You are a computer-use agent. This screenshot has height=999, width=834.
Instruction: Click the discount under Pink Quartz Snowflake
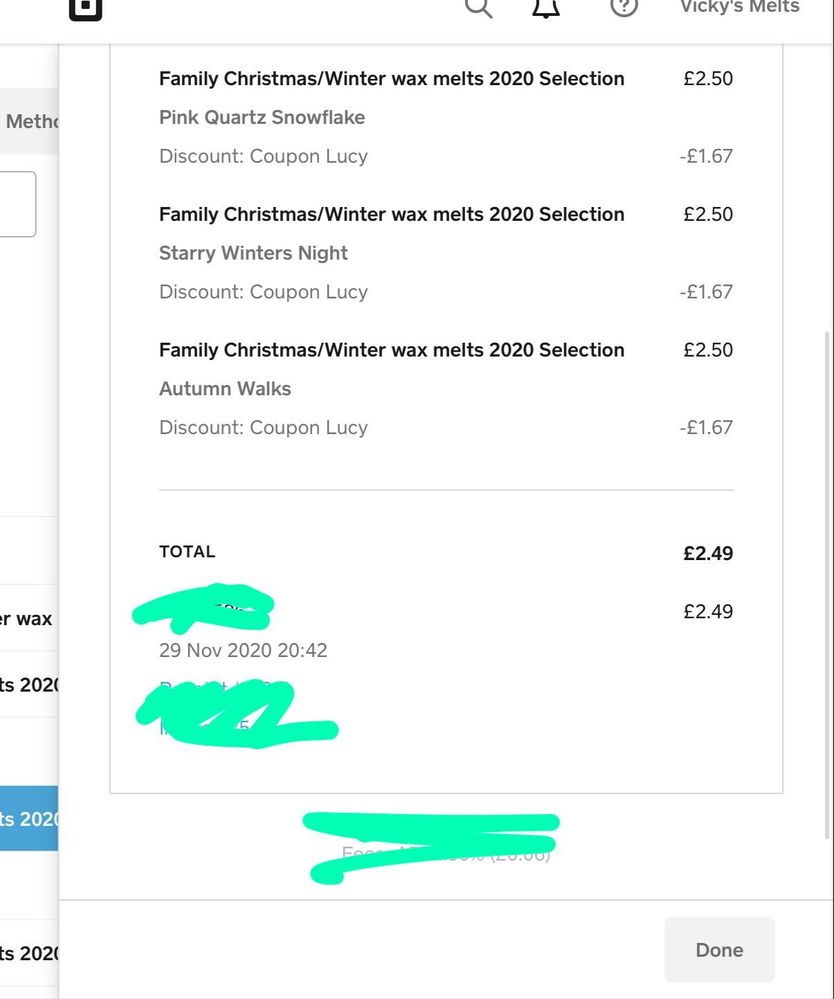[x=263, y=156]
